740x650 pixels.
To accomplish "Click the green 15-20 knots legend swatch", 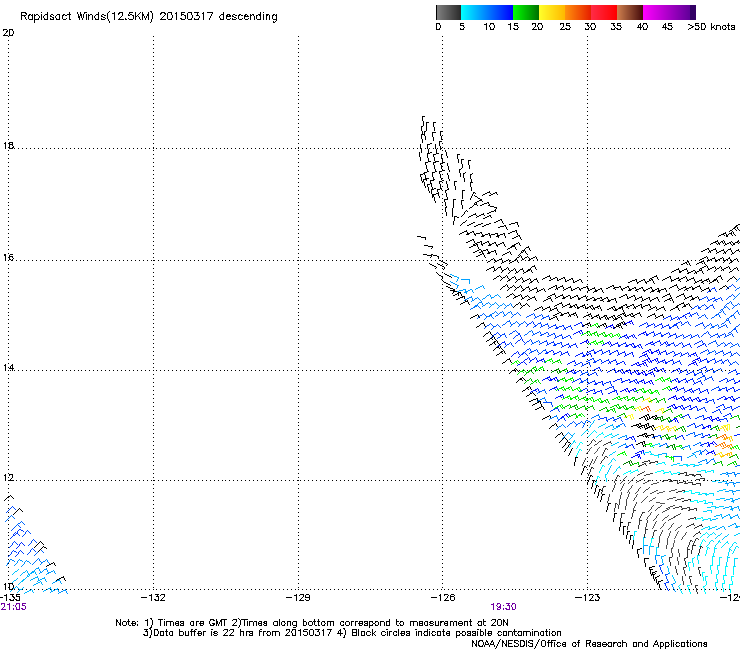I will 526,12.
